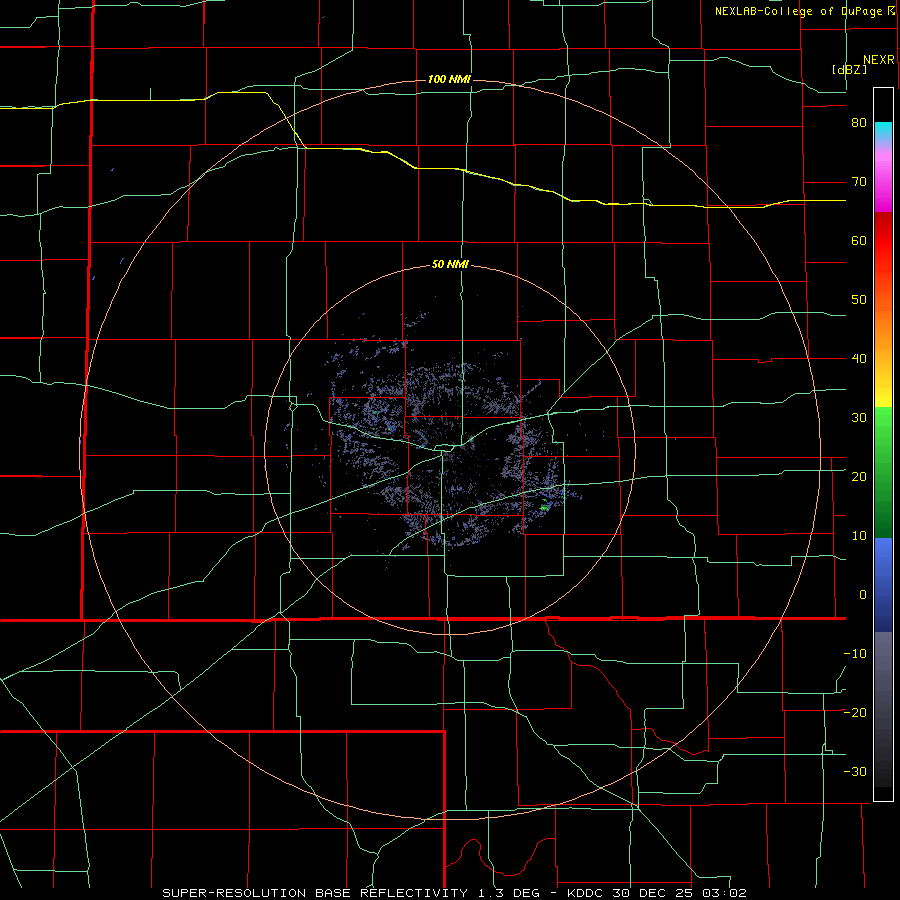900x900 pixels.
Task: Click the Super-Resolution Base Reflectivity caption
Action: point(455,893)
